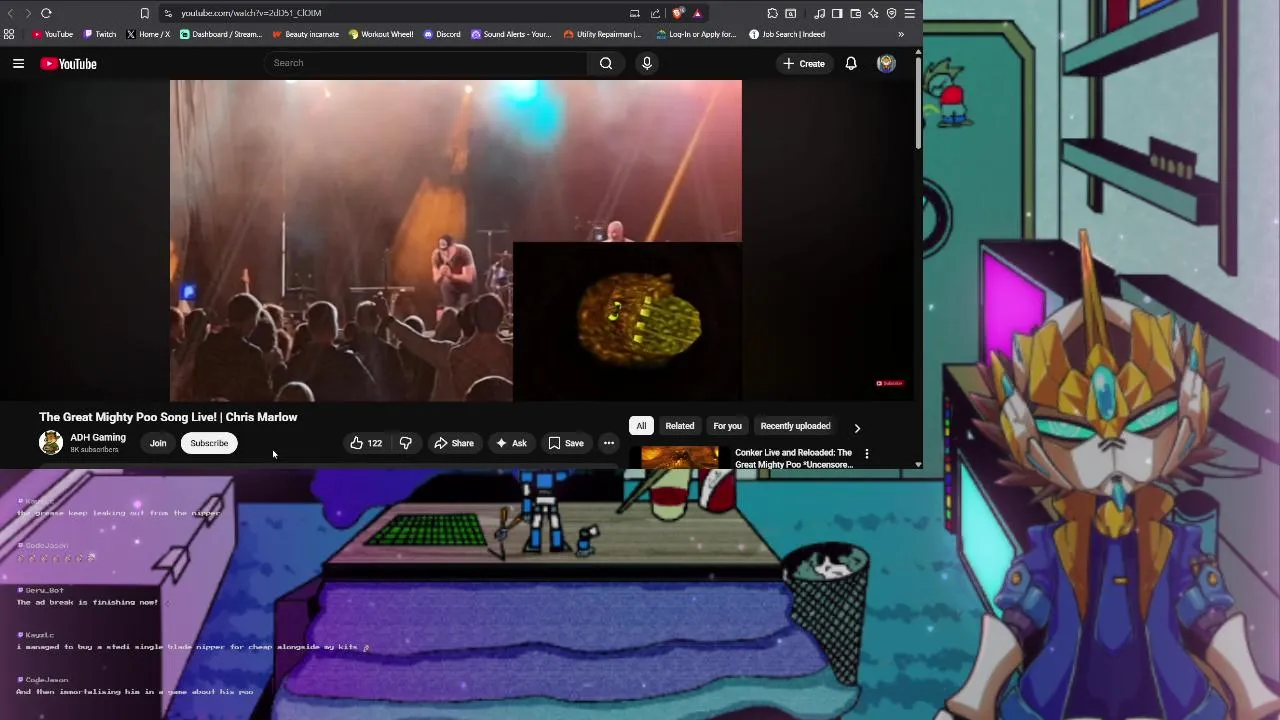This screenshot has width=1280, height=720.
Task: Click the magnifier search button
Action: coord(606,63)
